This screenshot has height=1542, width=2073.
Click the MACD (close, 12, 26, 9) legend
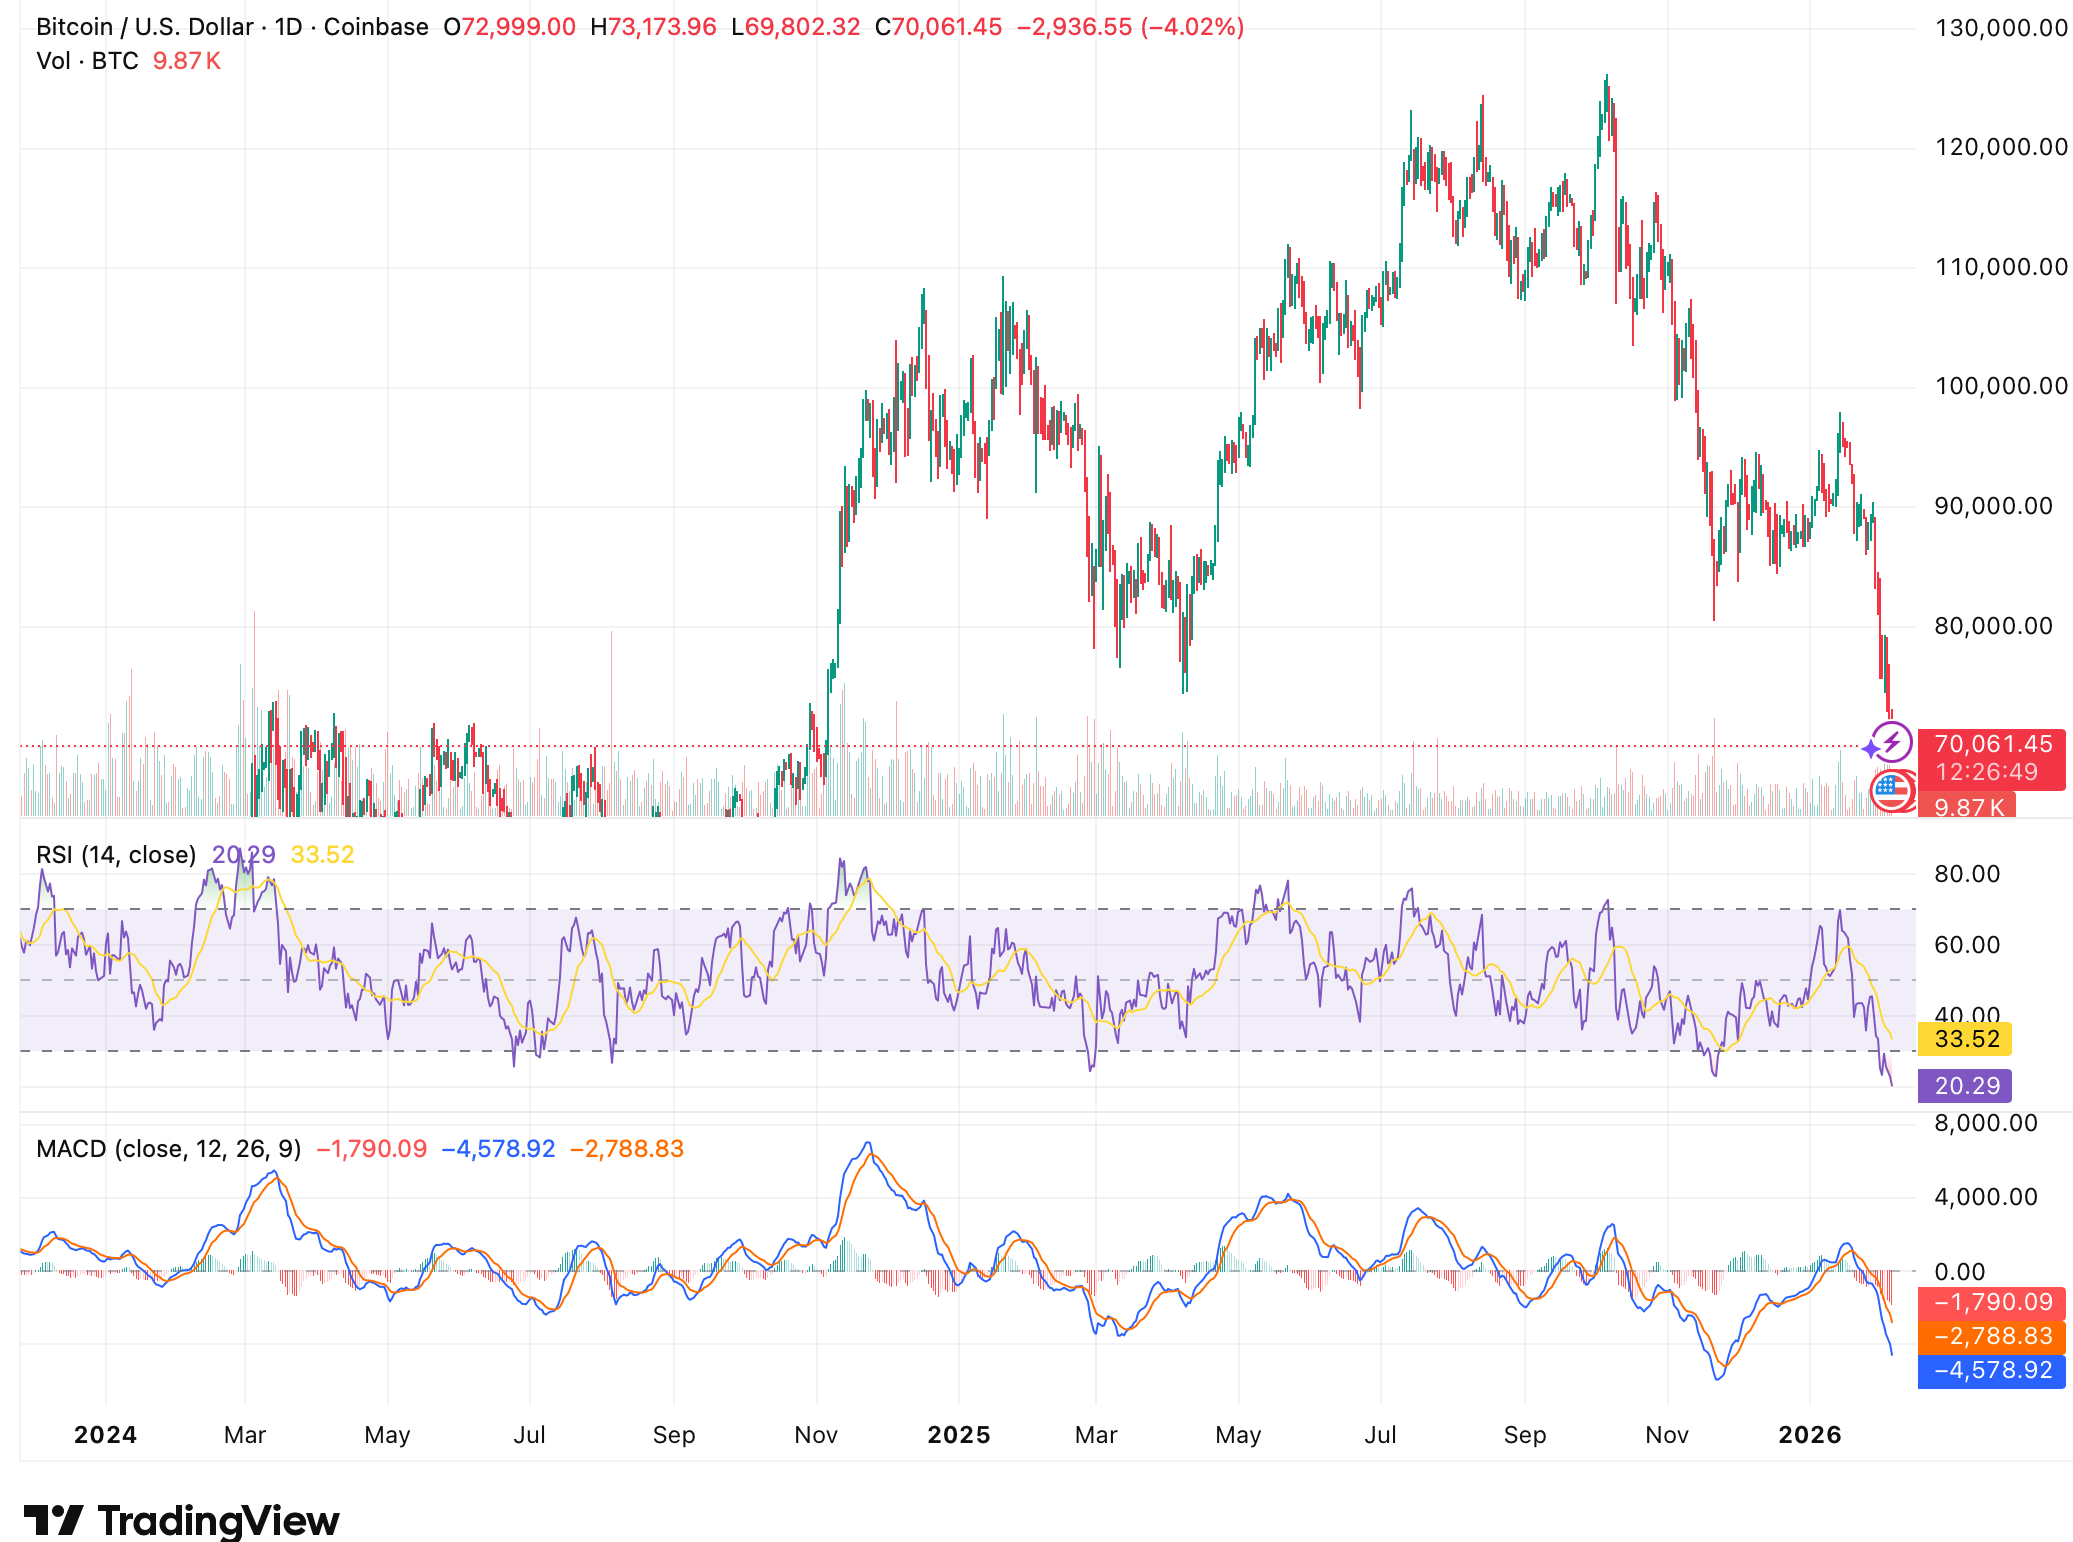(168, 1149)
